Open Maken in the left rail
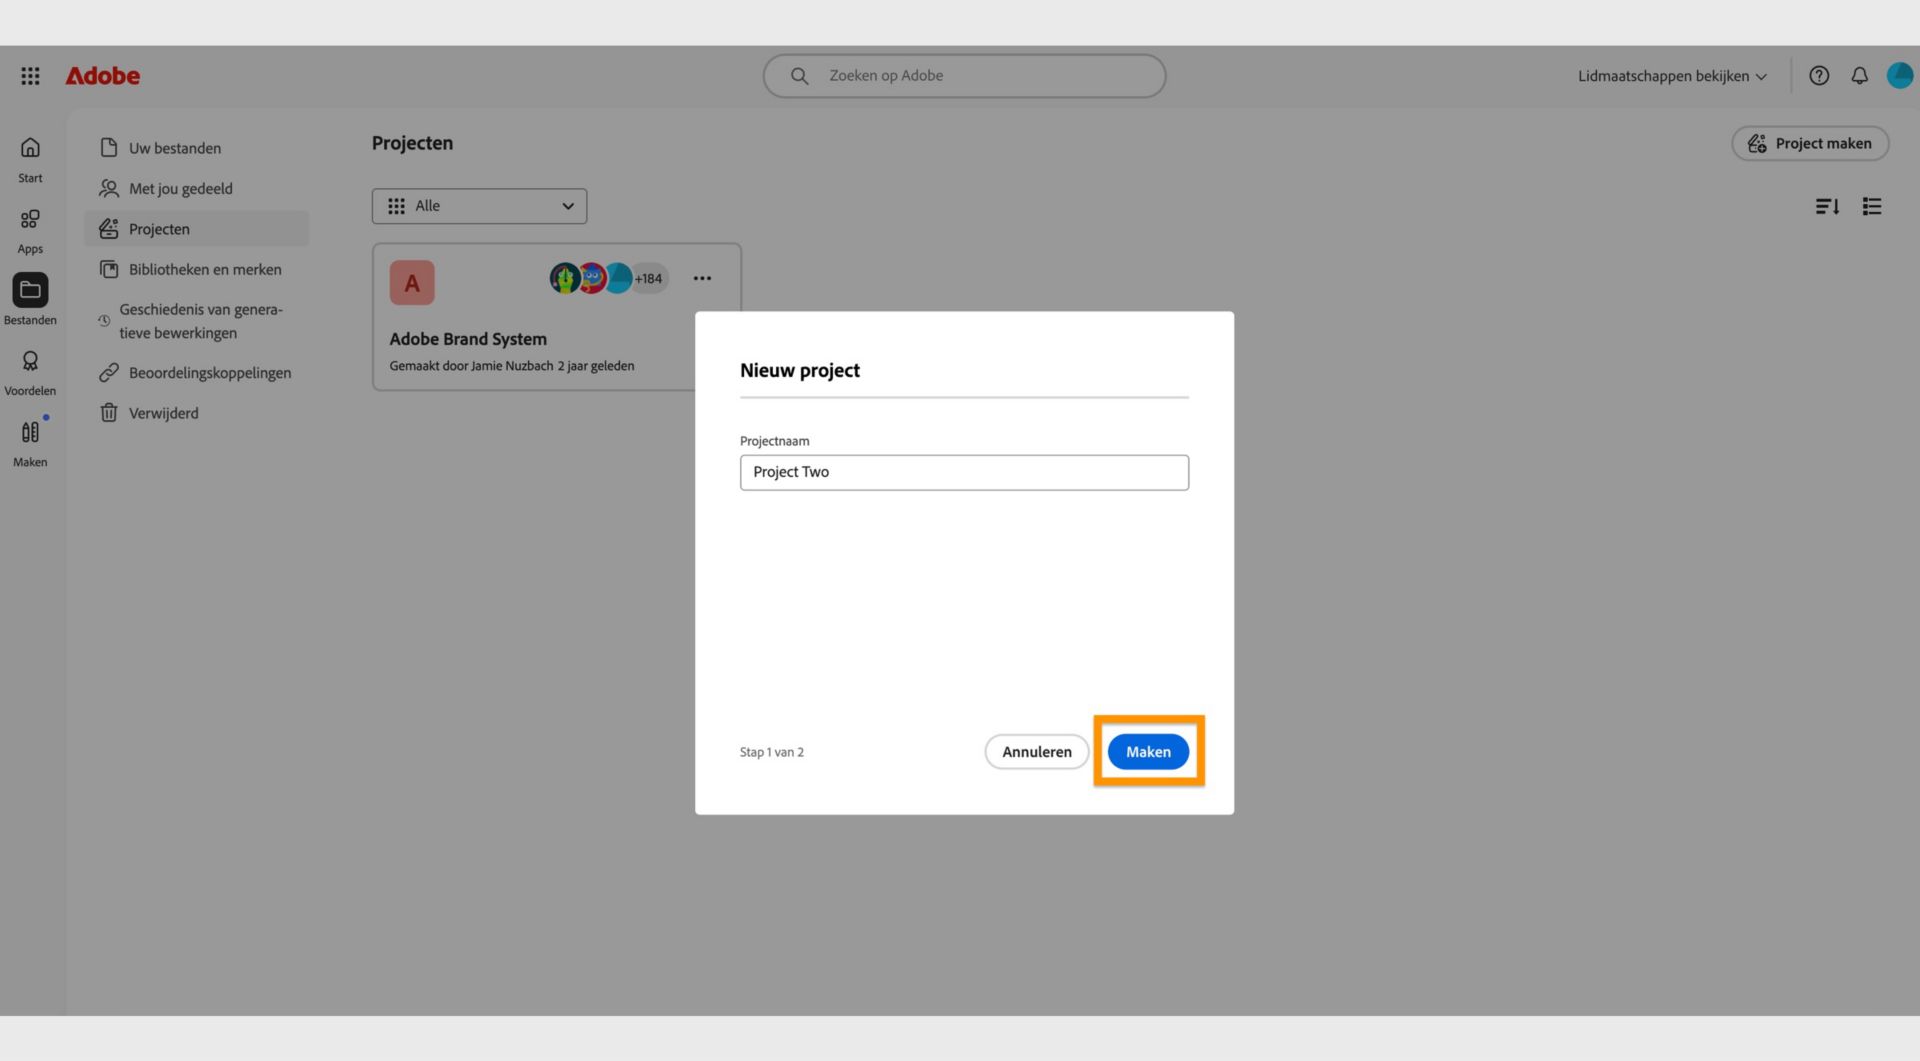Image resolution: width=1920 pixels, height=1061 pixels. coord(30,443)
